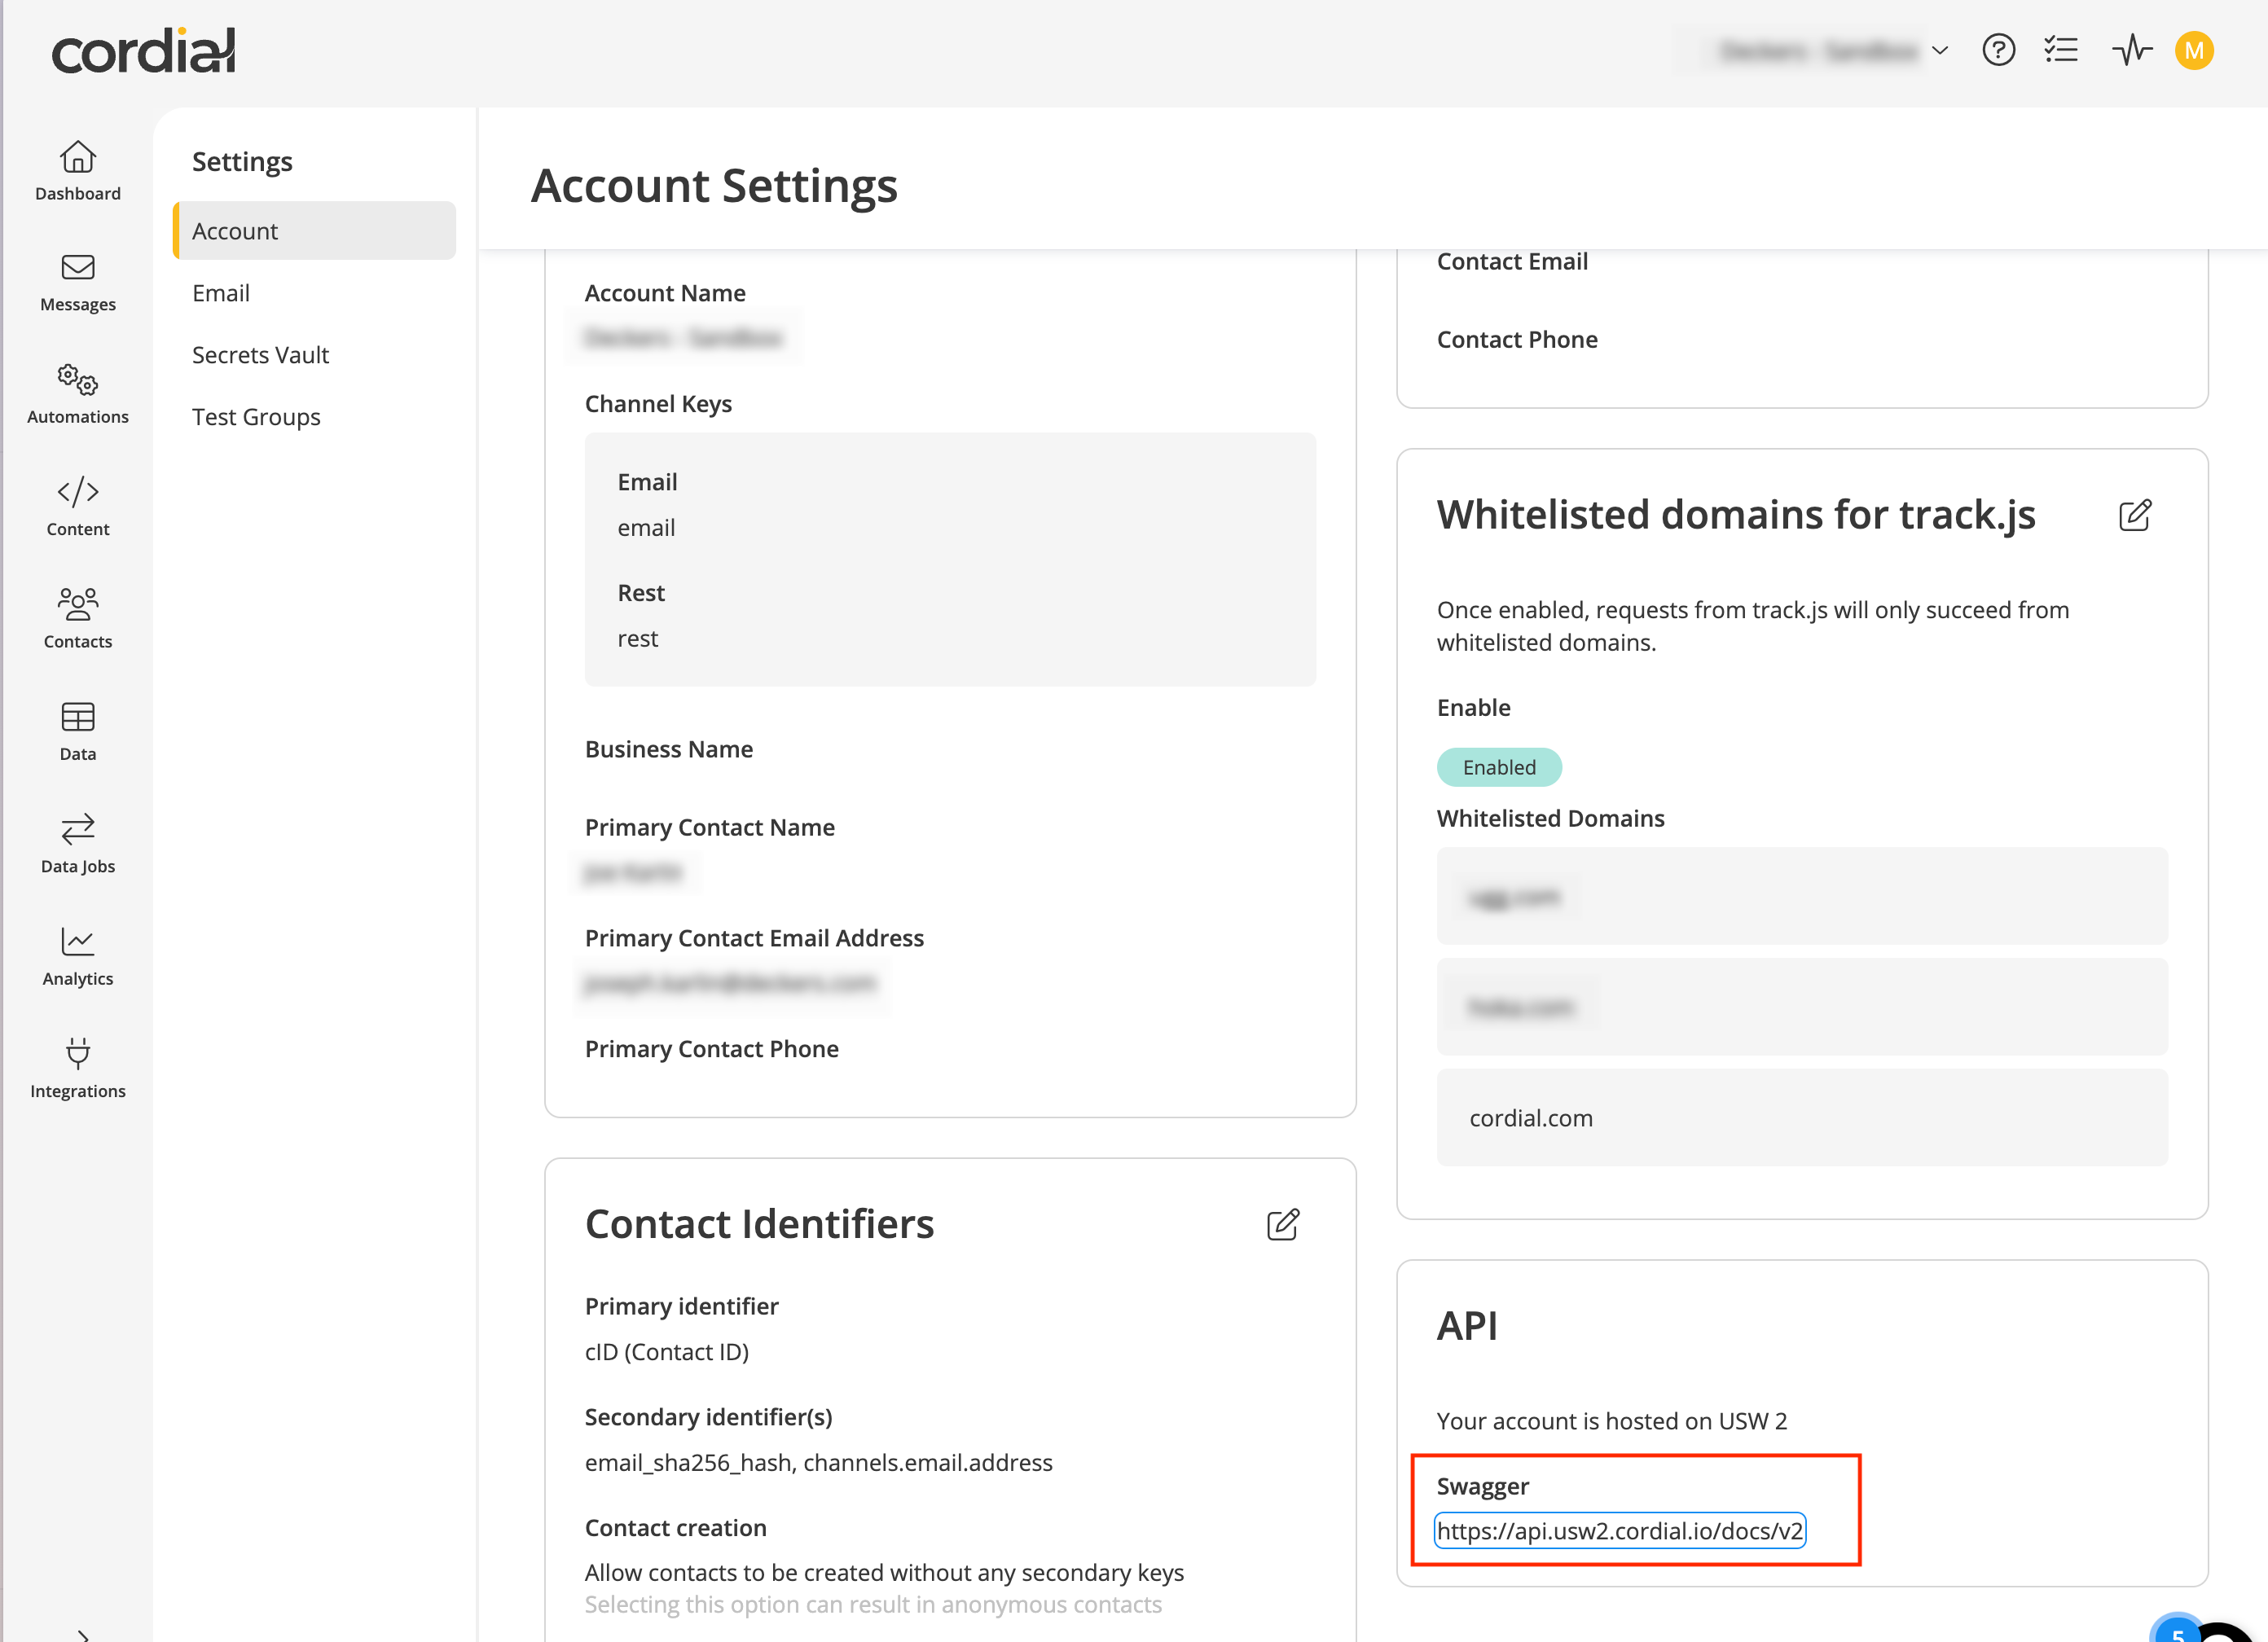
Task: Click the 'email' channel key value
Action: coord(646,528)
